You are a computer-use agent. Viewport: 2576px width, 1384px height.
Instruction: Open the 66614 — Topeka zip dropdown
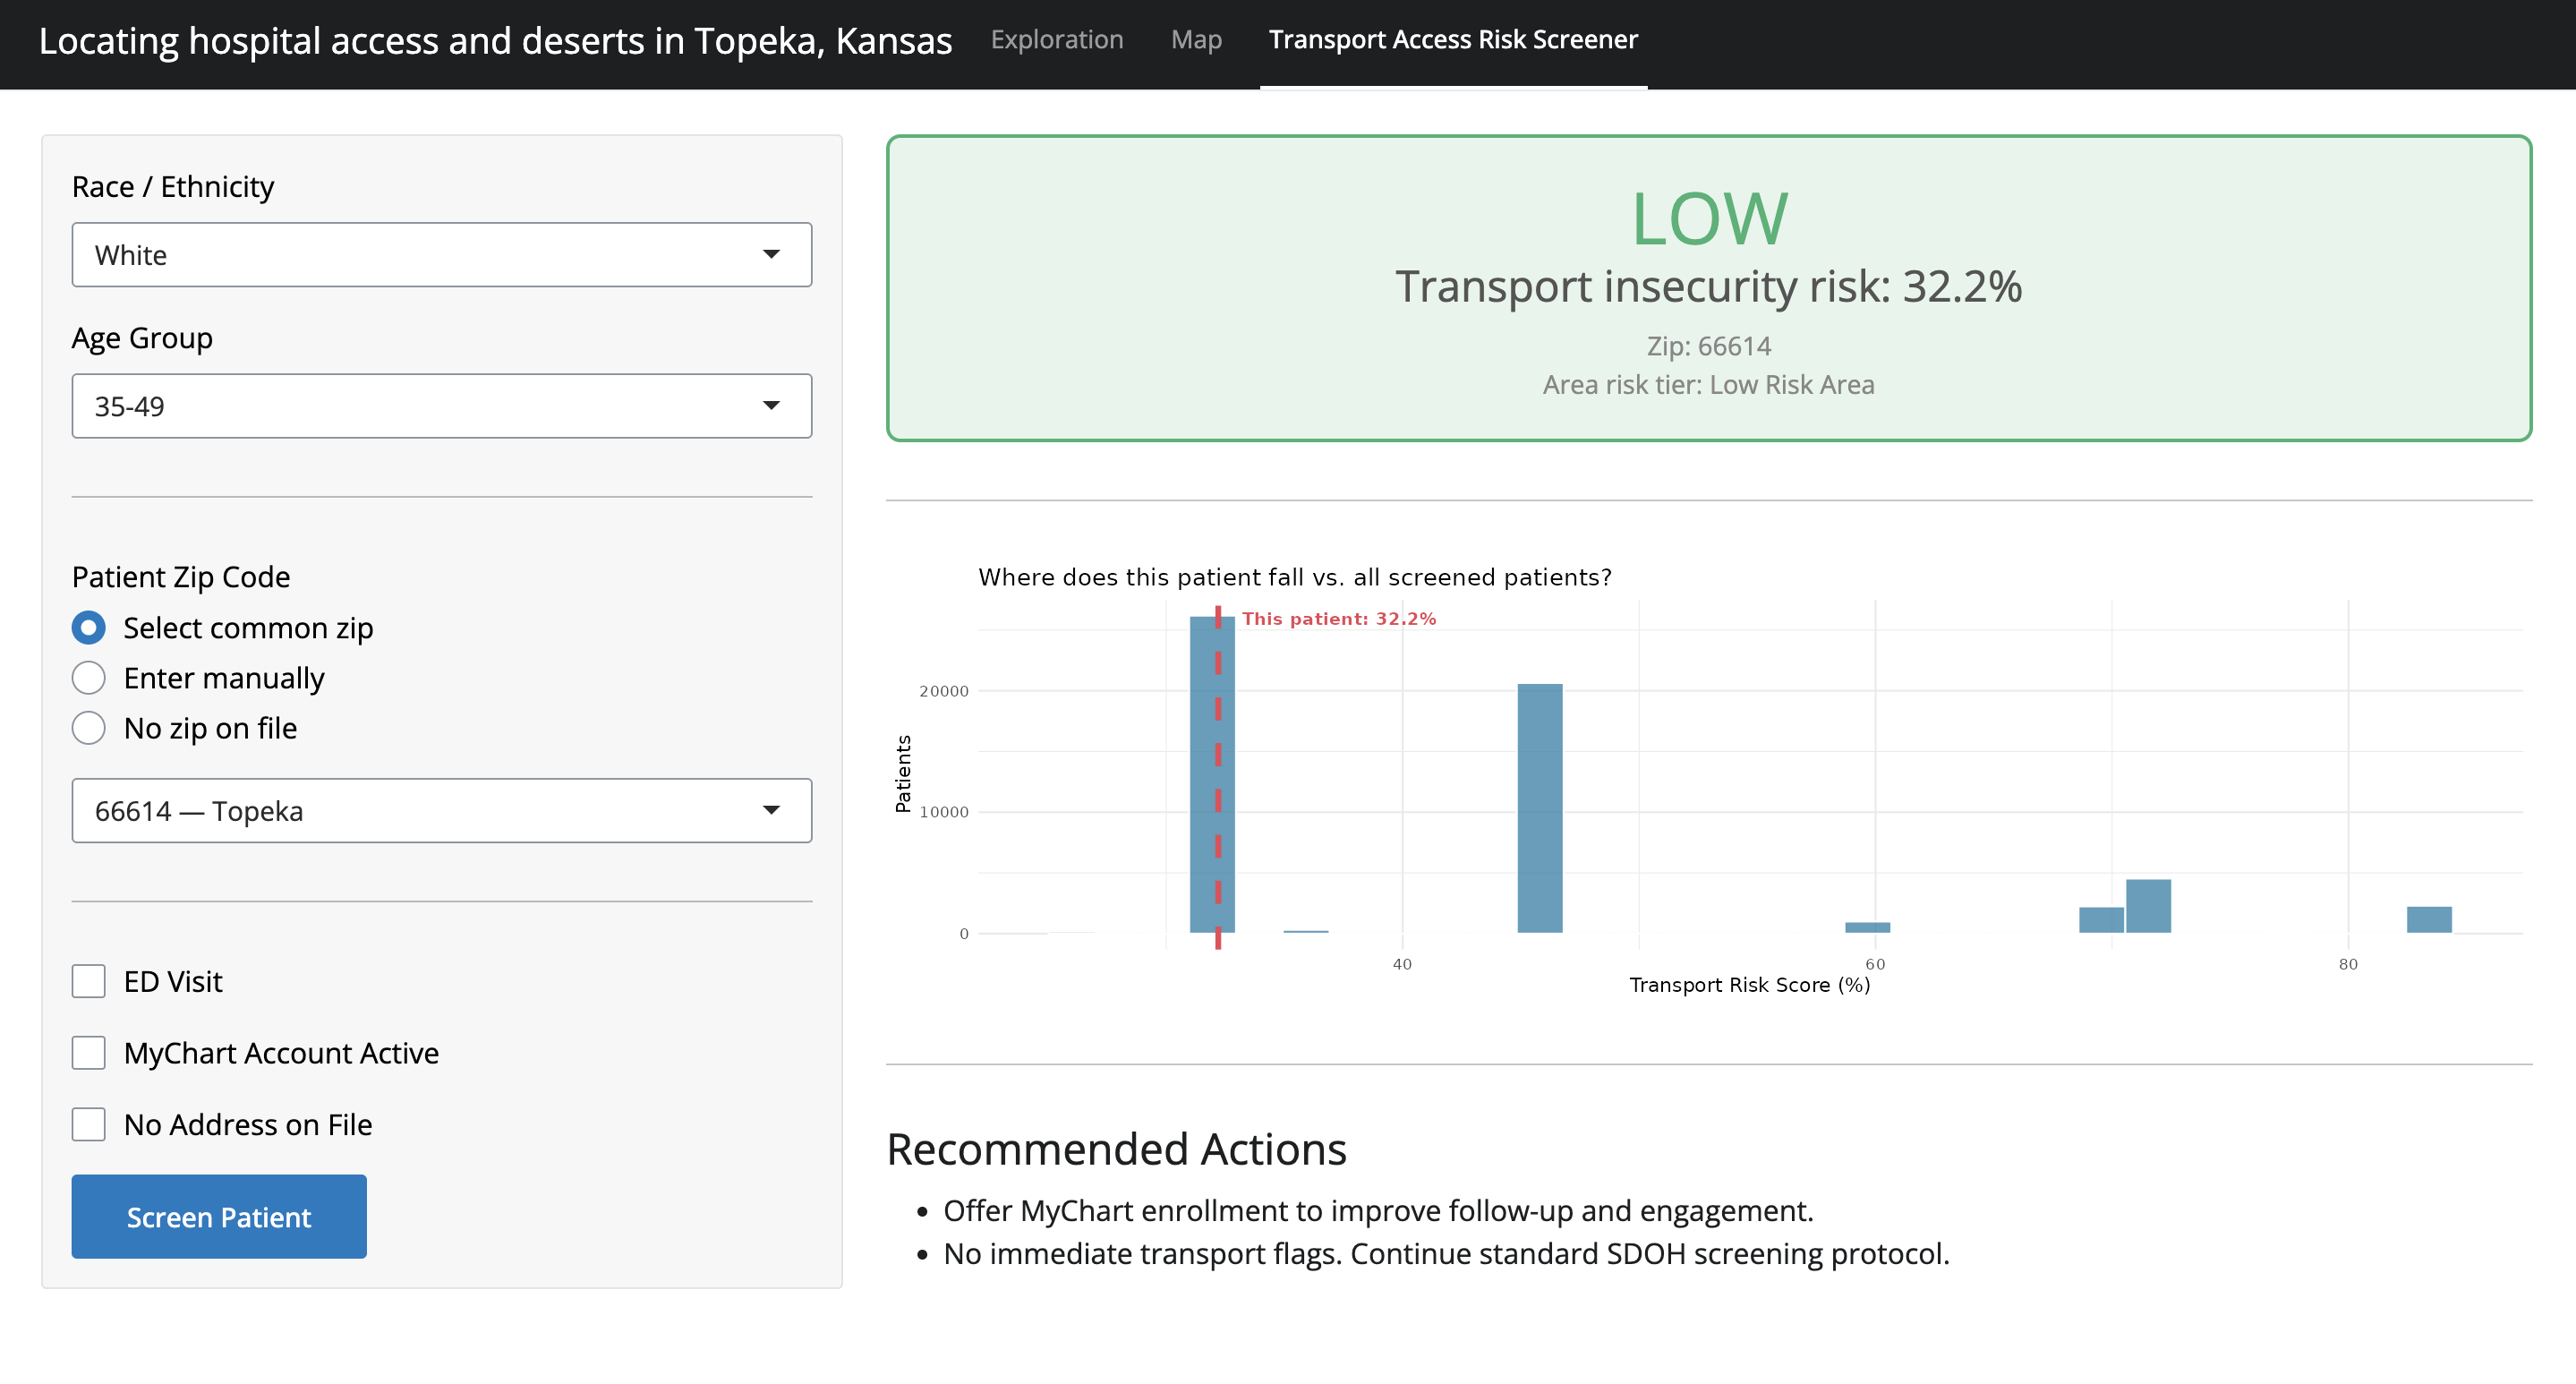click(x=441, y=810)
